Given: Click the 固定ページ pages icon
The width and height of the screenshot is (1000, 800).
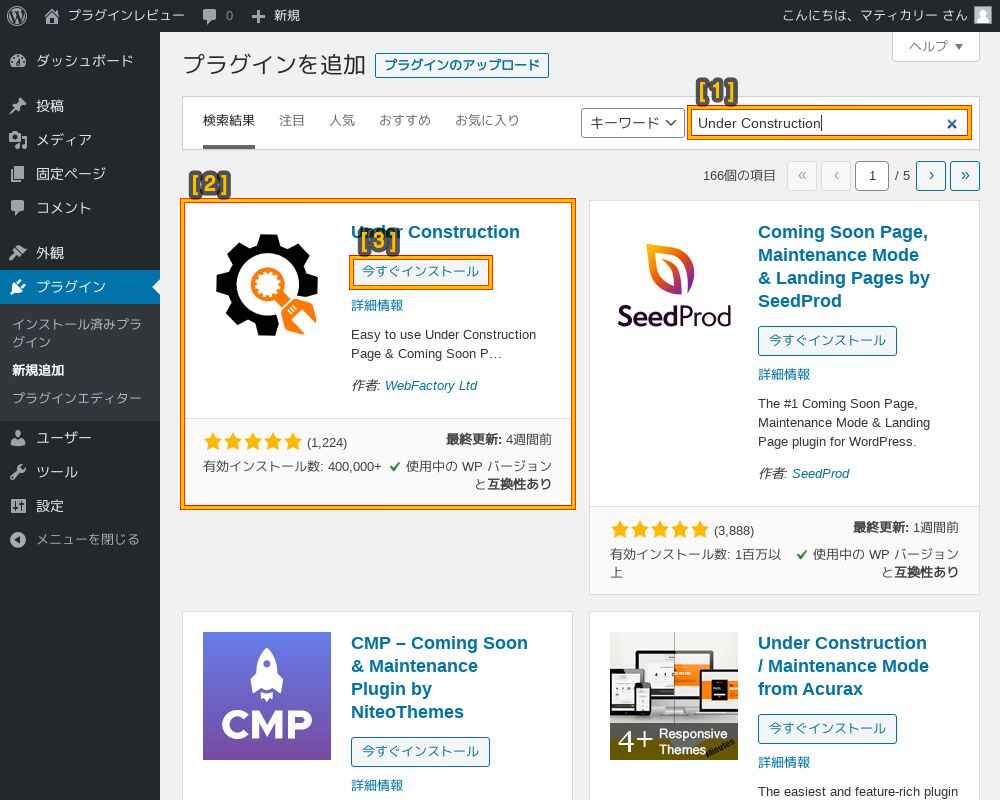Looking at the screenshot, I should coord(18,174).
